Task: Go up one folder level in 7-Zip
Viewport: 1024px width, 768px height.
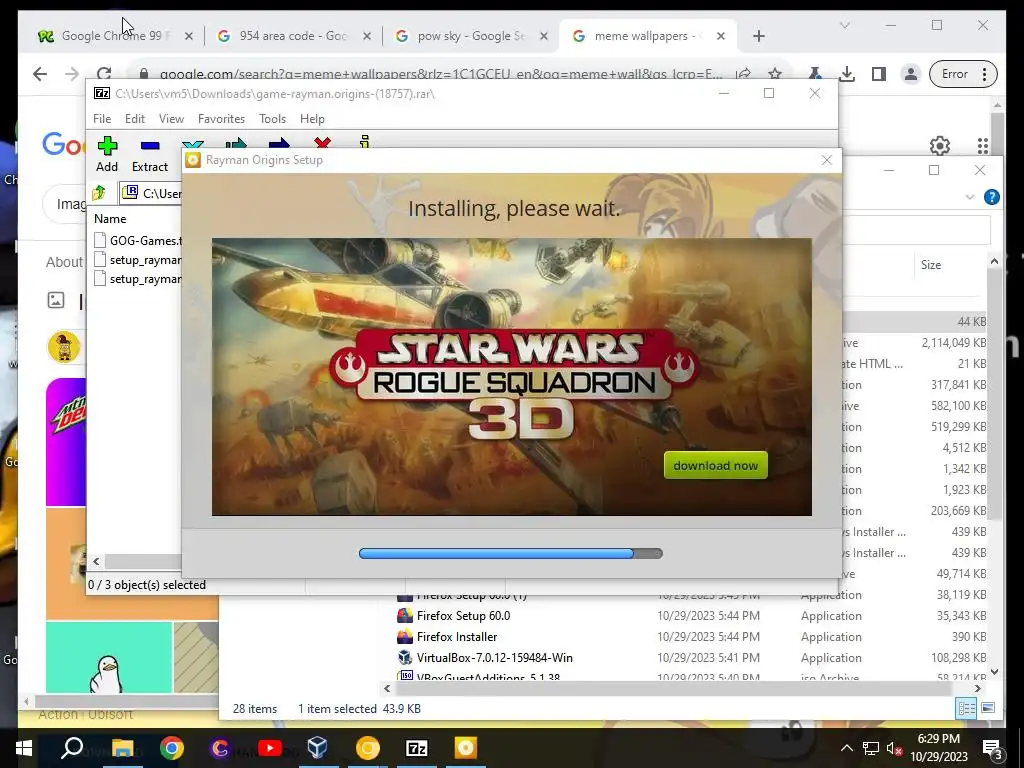Action: pos(99,193)
